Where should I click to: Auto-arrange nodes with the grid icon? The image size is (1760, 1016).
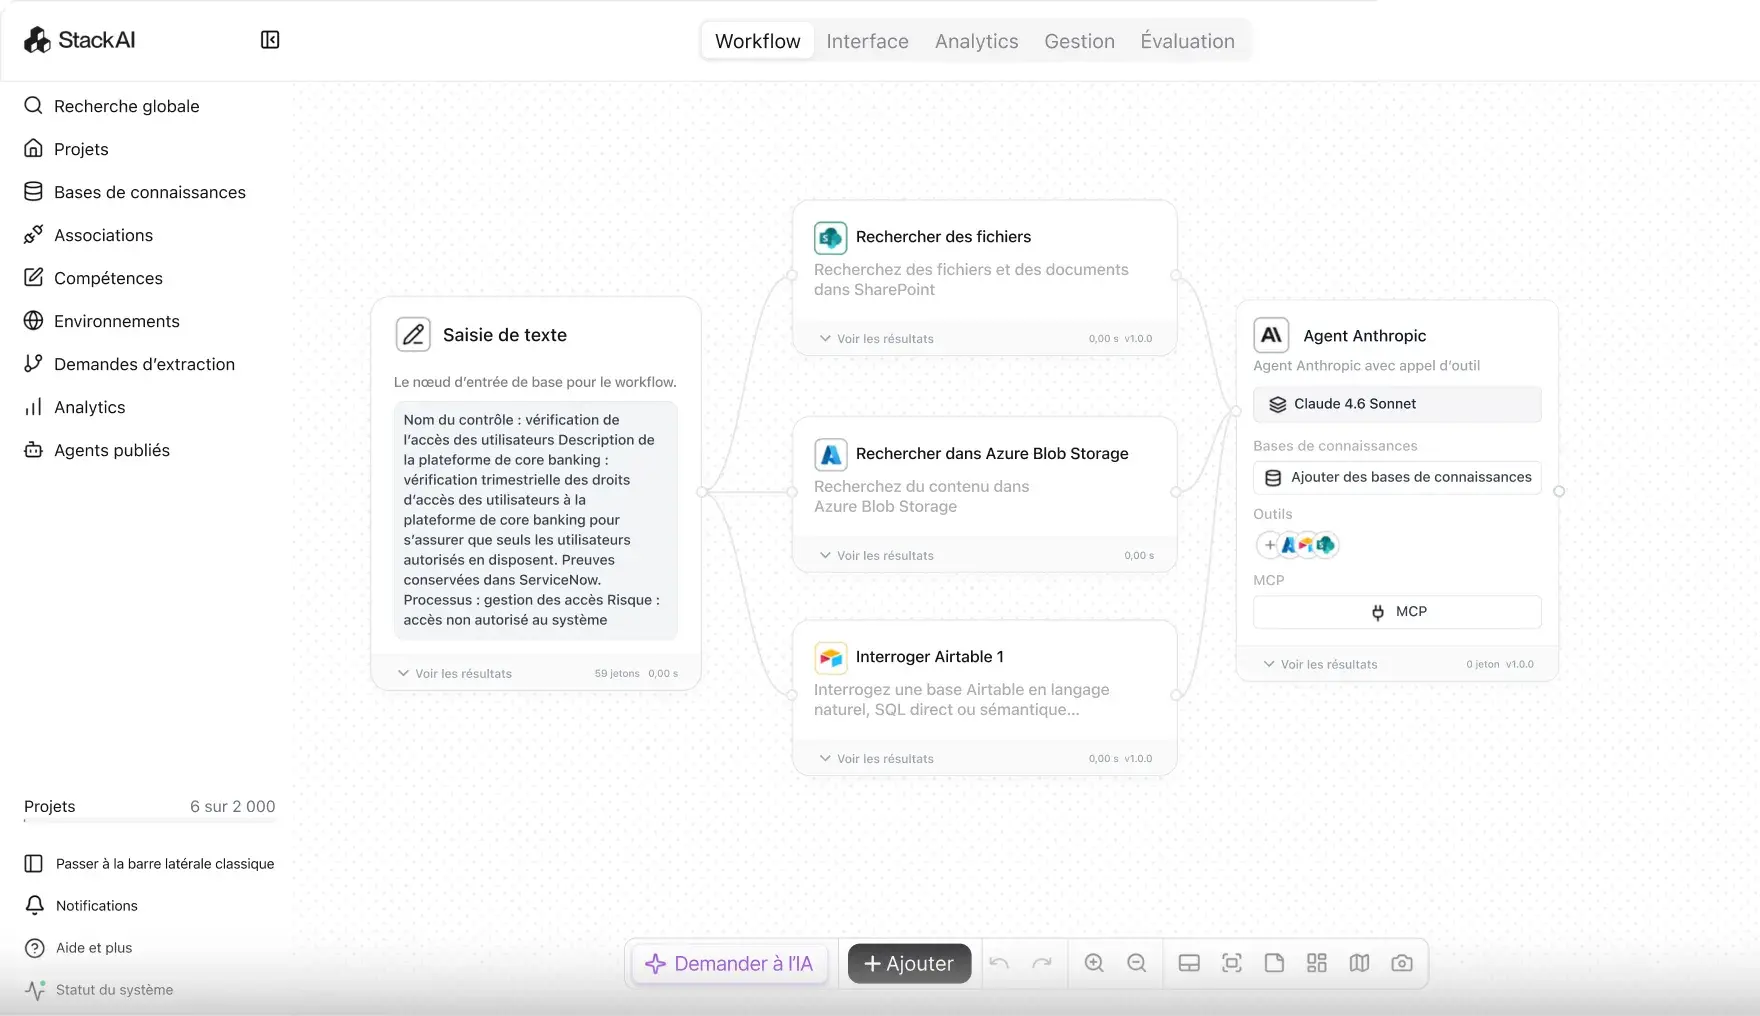tap(1317, 963)
